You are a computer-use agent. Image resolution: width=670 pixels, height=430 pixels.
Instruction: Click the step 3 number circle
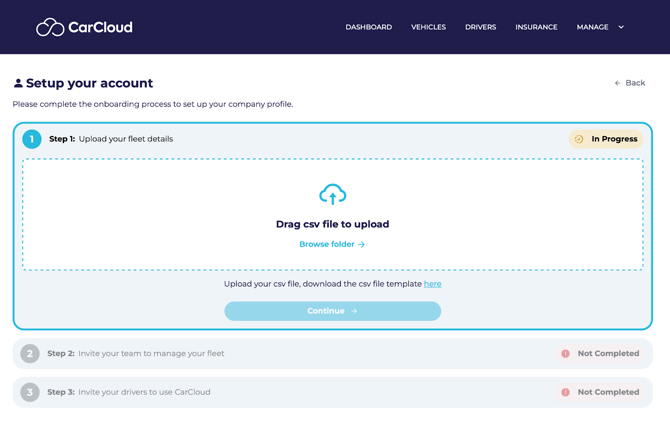pyautogui.click(x=30, y=392)
